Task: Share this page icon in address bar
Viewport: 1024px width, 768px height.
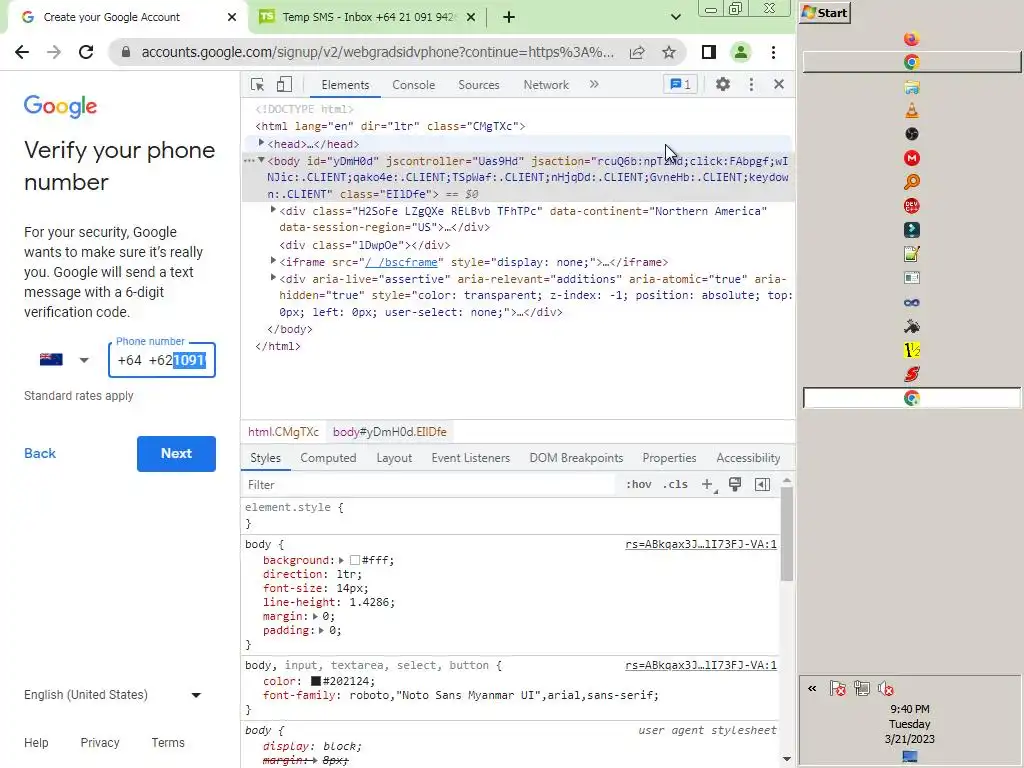Action: 637,52
